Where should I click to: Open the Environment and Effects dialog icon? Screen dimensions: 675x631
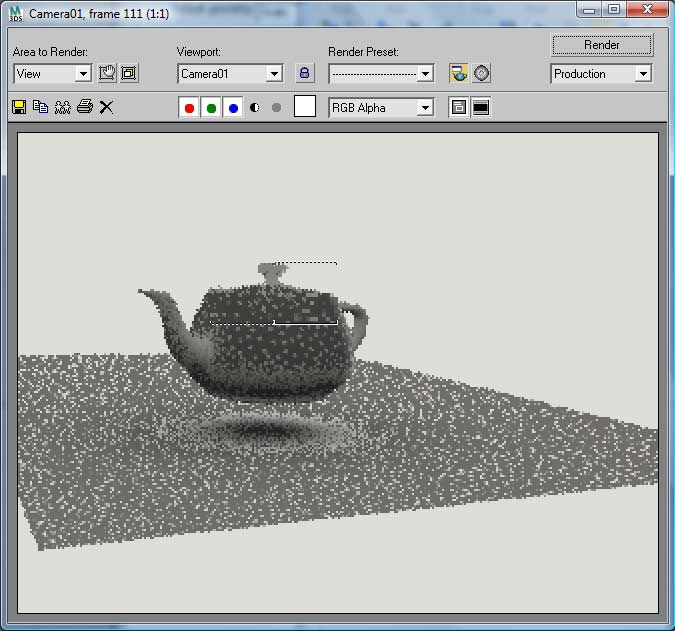[x=481, y=73]
